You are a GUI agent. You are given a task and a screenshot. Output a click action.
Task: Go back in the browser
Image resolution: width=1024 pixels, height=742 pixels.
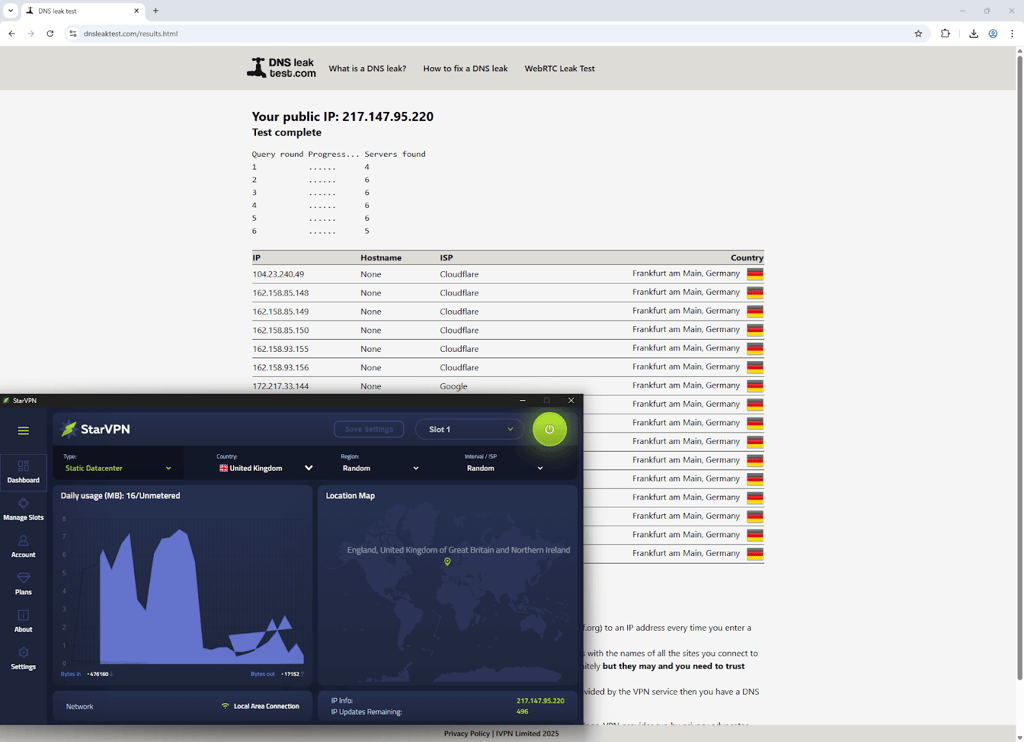pos(12,33)
